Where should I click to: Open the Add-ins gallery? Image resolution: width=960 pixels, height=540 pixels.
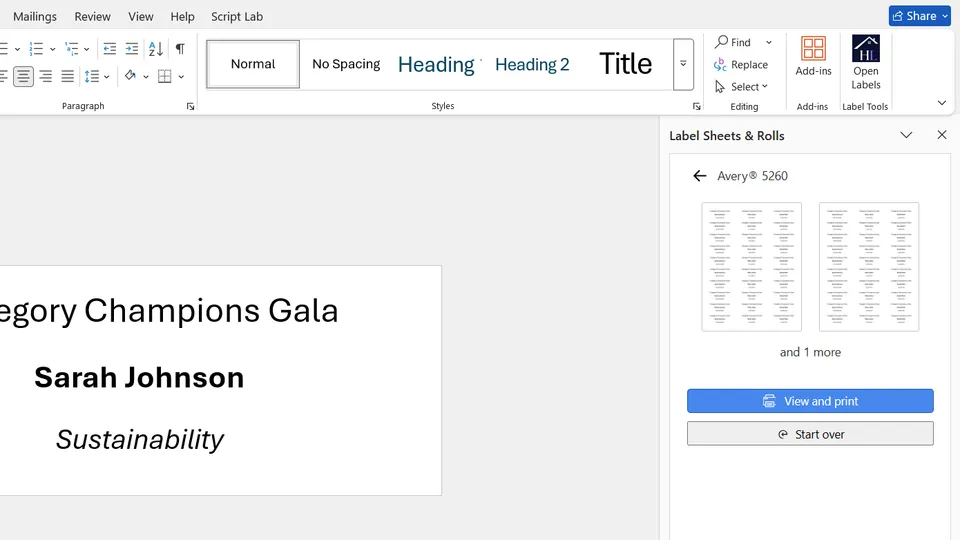click(813, 56)
